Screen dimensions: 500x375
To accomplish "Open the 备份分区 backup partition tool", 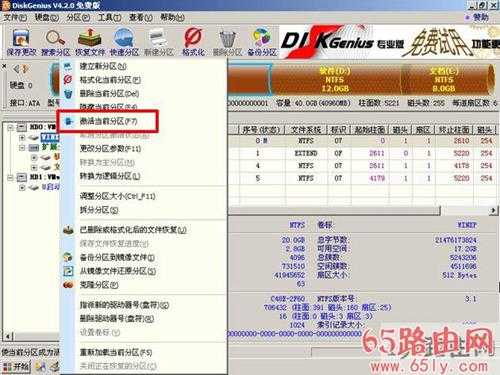I will [262, 42].
